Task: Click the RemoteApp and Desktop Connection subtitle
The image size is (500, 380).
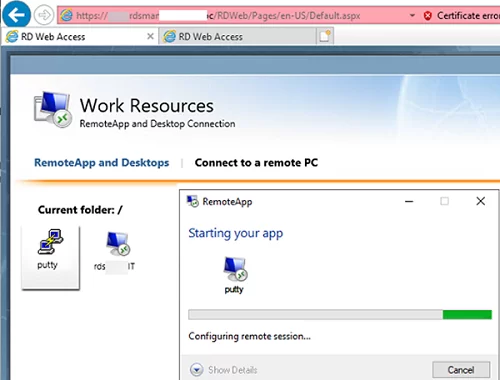Action: 157,124
